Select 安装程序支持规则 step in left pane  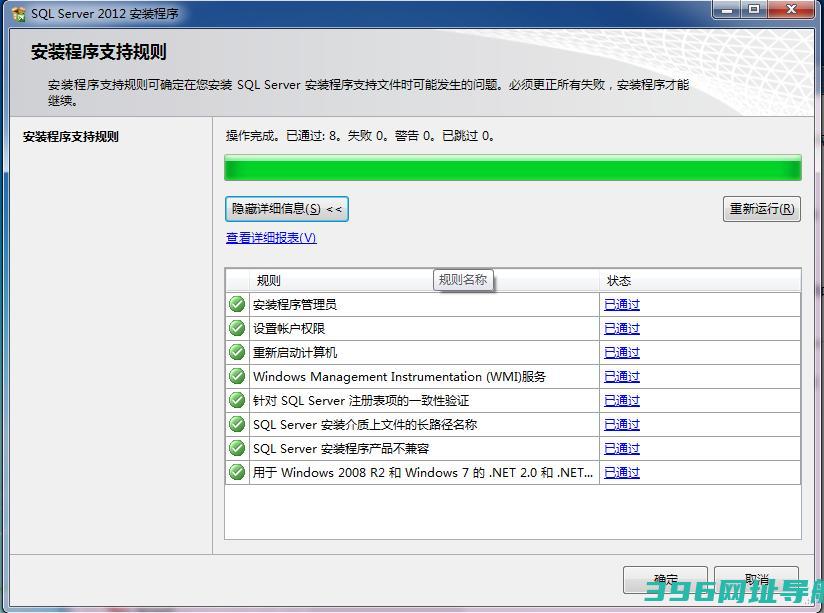pyautogui.click(x=71, y=137)
